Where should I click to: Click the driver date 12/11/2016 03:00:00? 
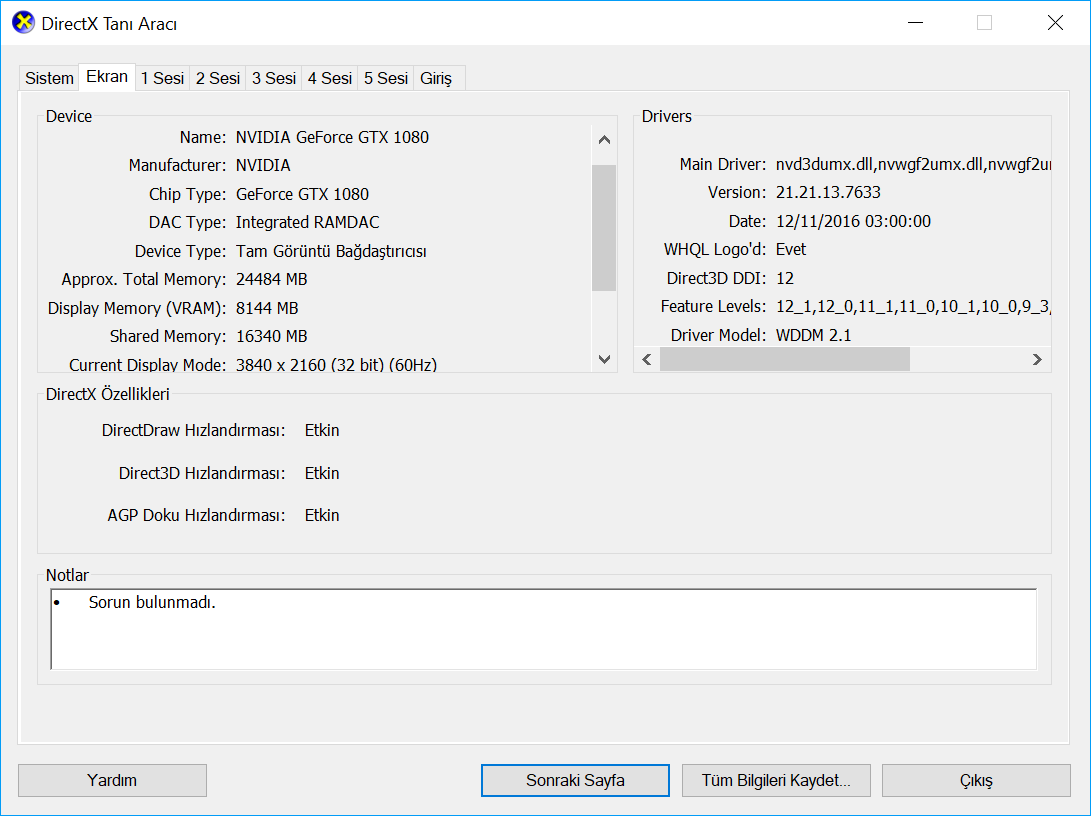(x=853, y=221)
